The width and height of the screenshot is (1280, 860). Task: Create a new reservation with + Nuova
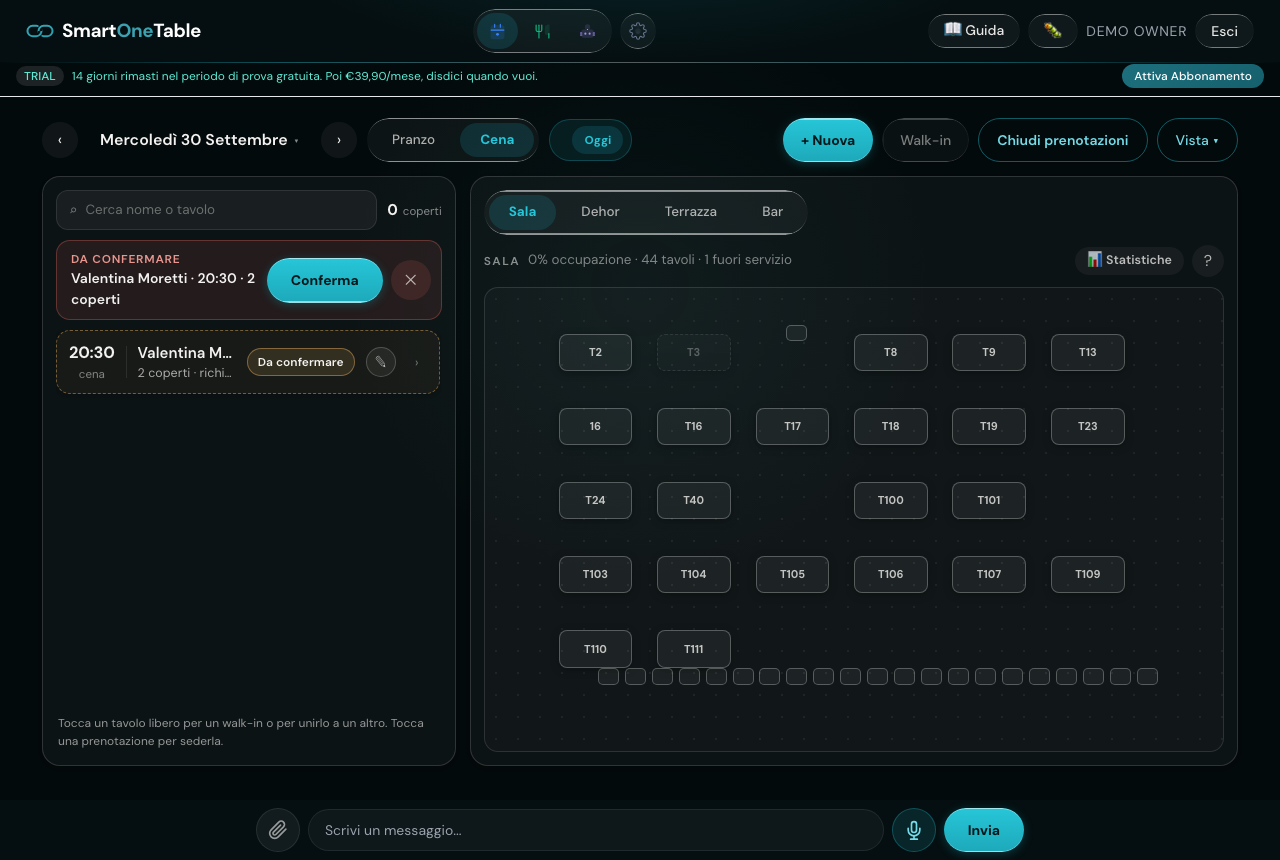[x=828, y=140]
